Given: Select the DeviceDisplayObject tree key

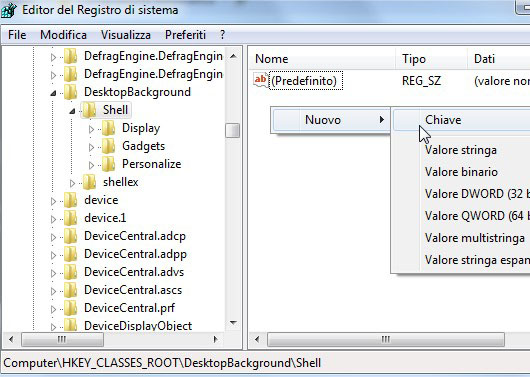Looking at the screenshot, I should tap(138, 325).
